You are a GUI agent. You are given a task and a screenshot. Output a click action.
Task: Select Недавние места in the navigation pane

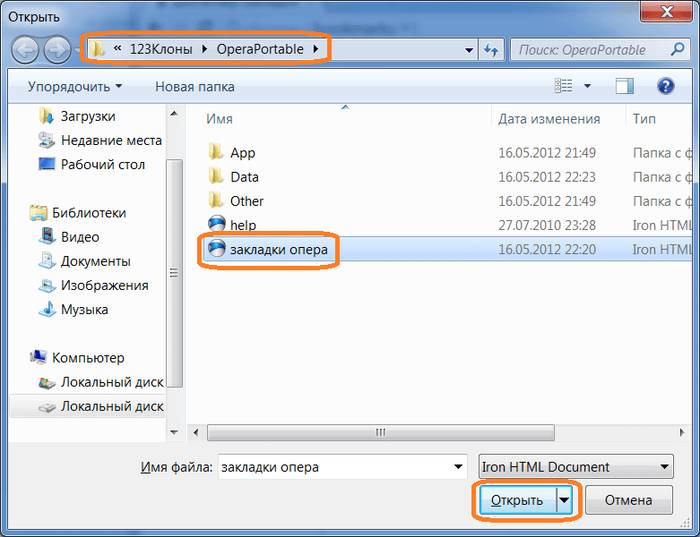[x=111, y=140]
